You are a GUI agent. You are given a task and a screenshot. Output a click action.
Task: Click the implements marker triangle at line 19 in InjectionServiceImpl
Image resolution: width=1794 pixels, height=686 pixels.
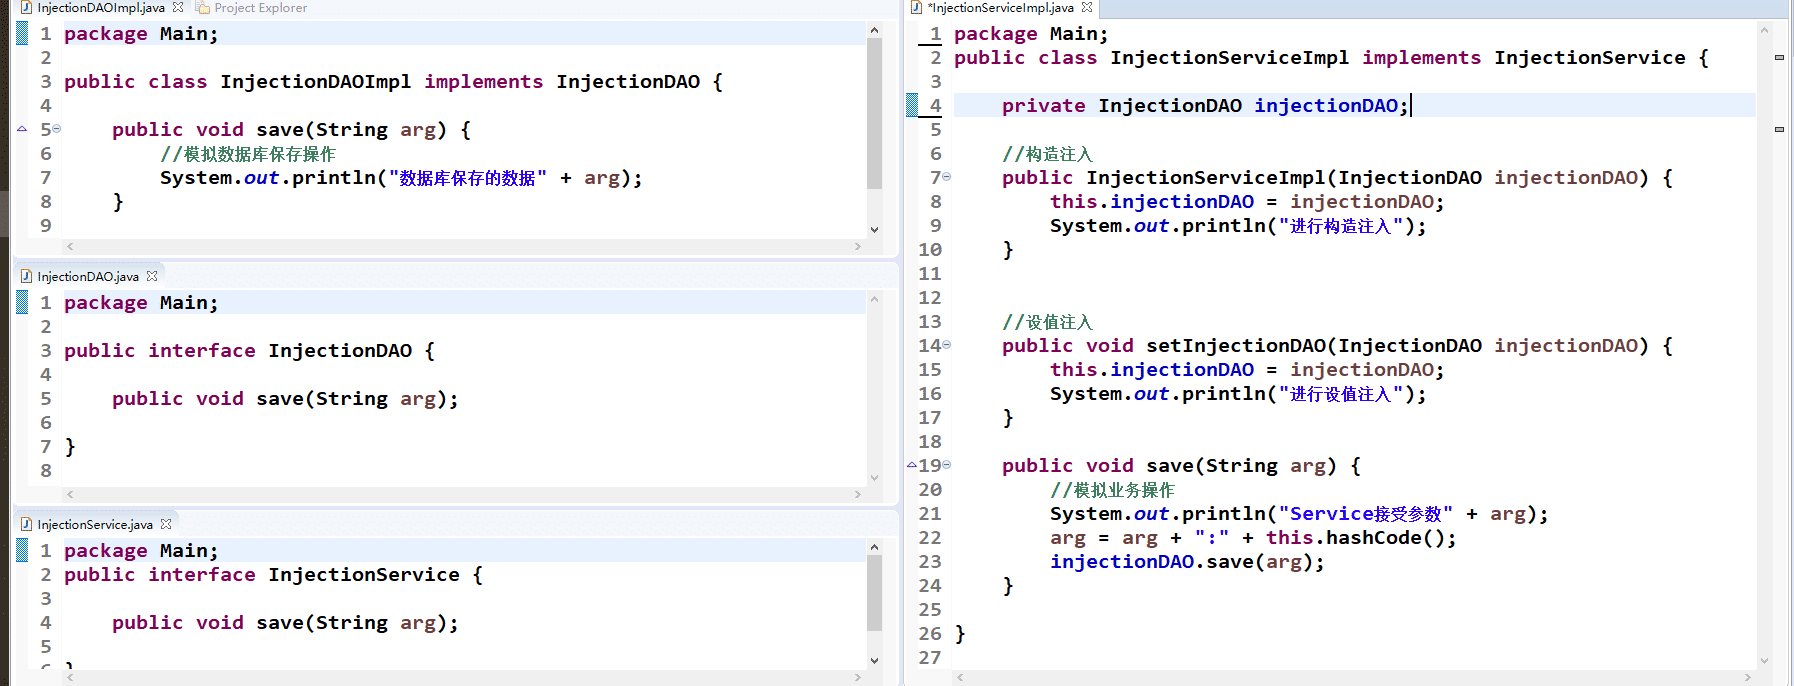point(912,465)
